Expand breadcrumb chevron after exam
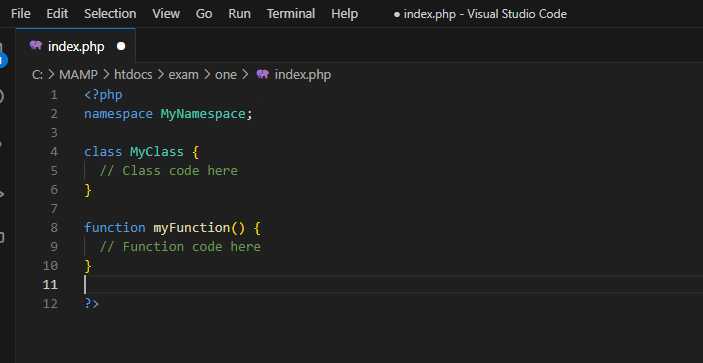This screenshot has width=703, height=363. point(207,75)
